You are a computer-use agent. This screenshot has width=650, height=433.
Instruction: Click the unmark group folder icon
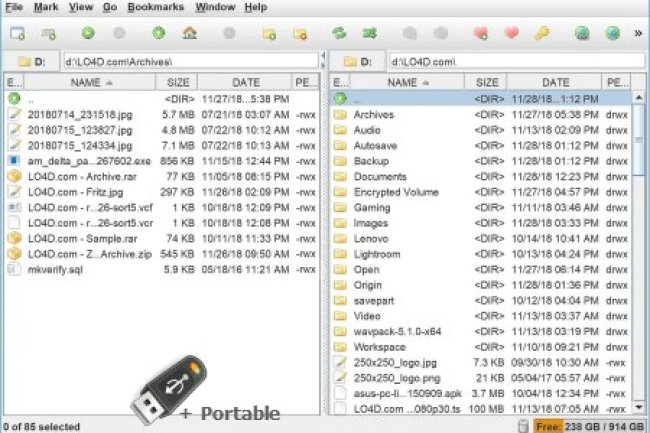tap(300, 34)
